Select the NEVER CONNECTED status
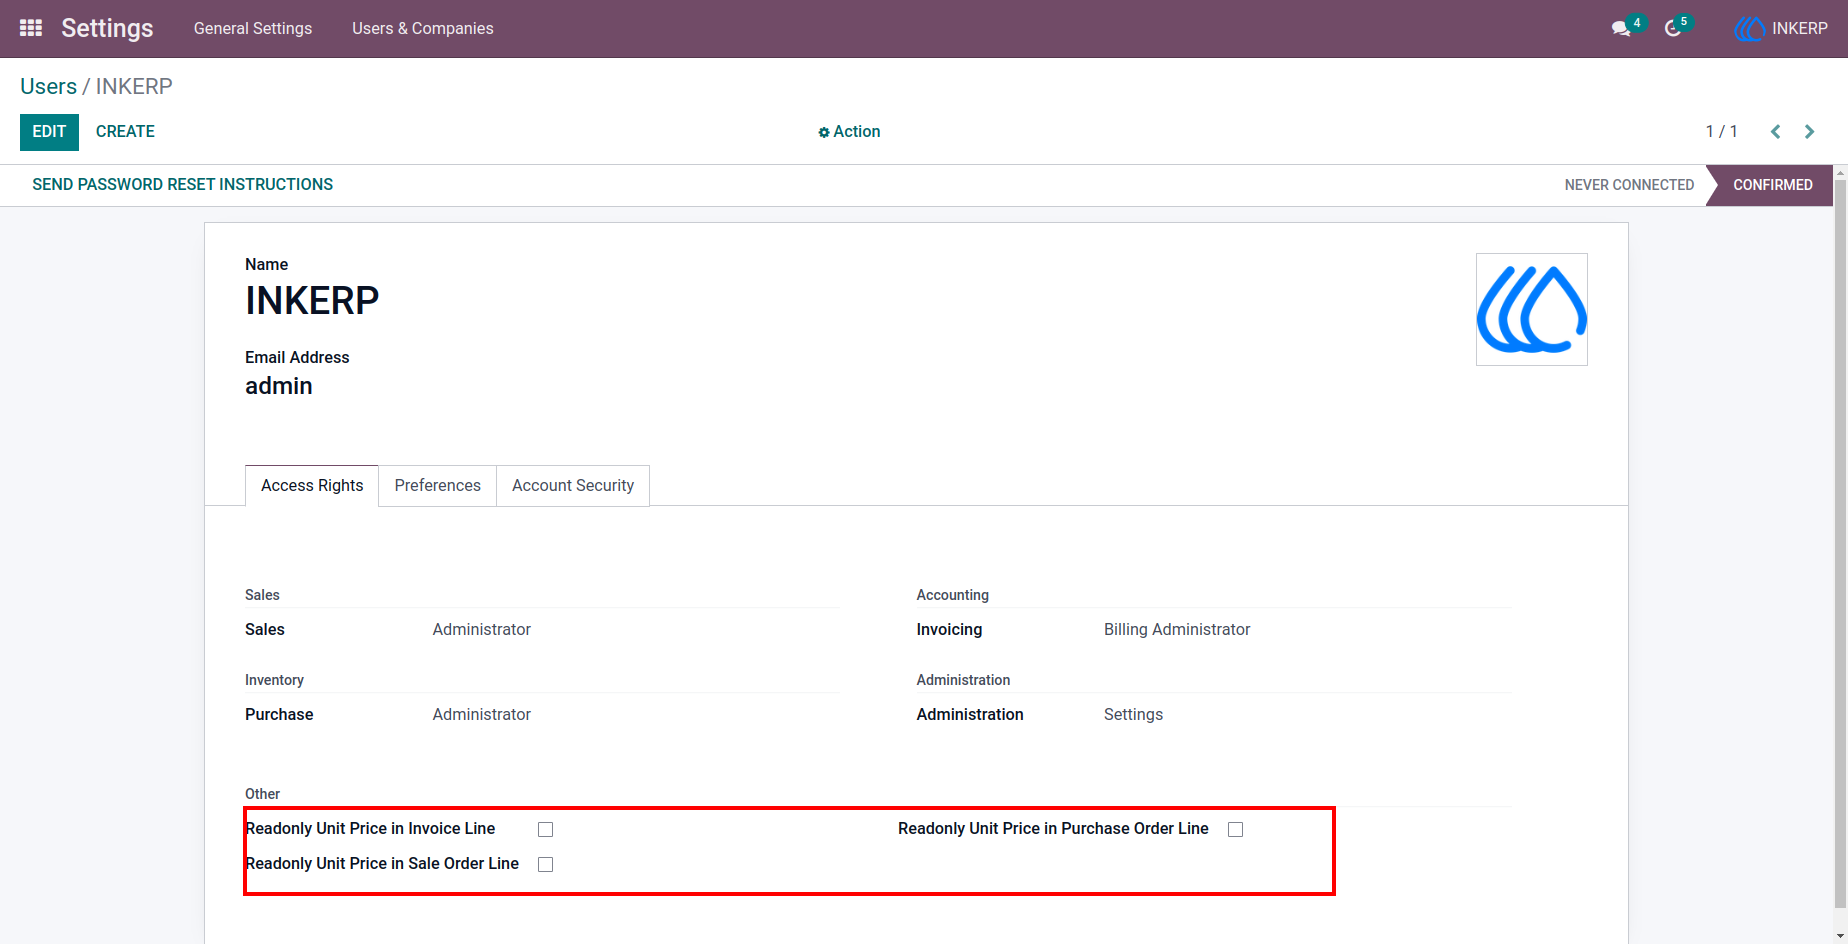 click(1629, 185)
